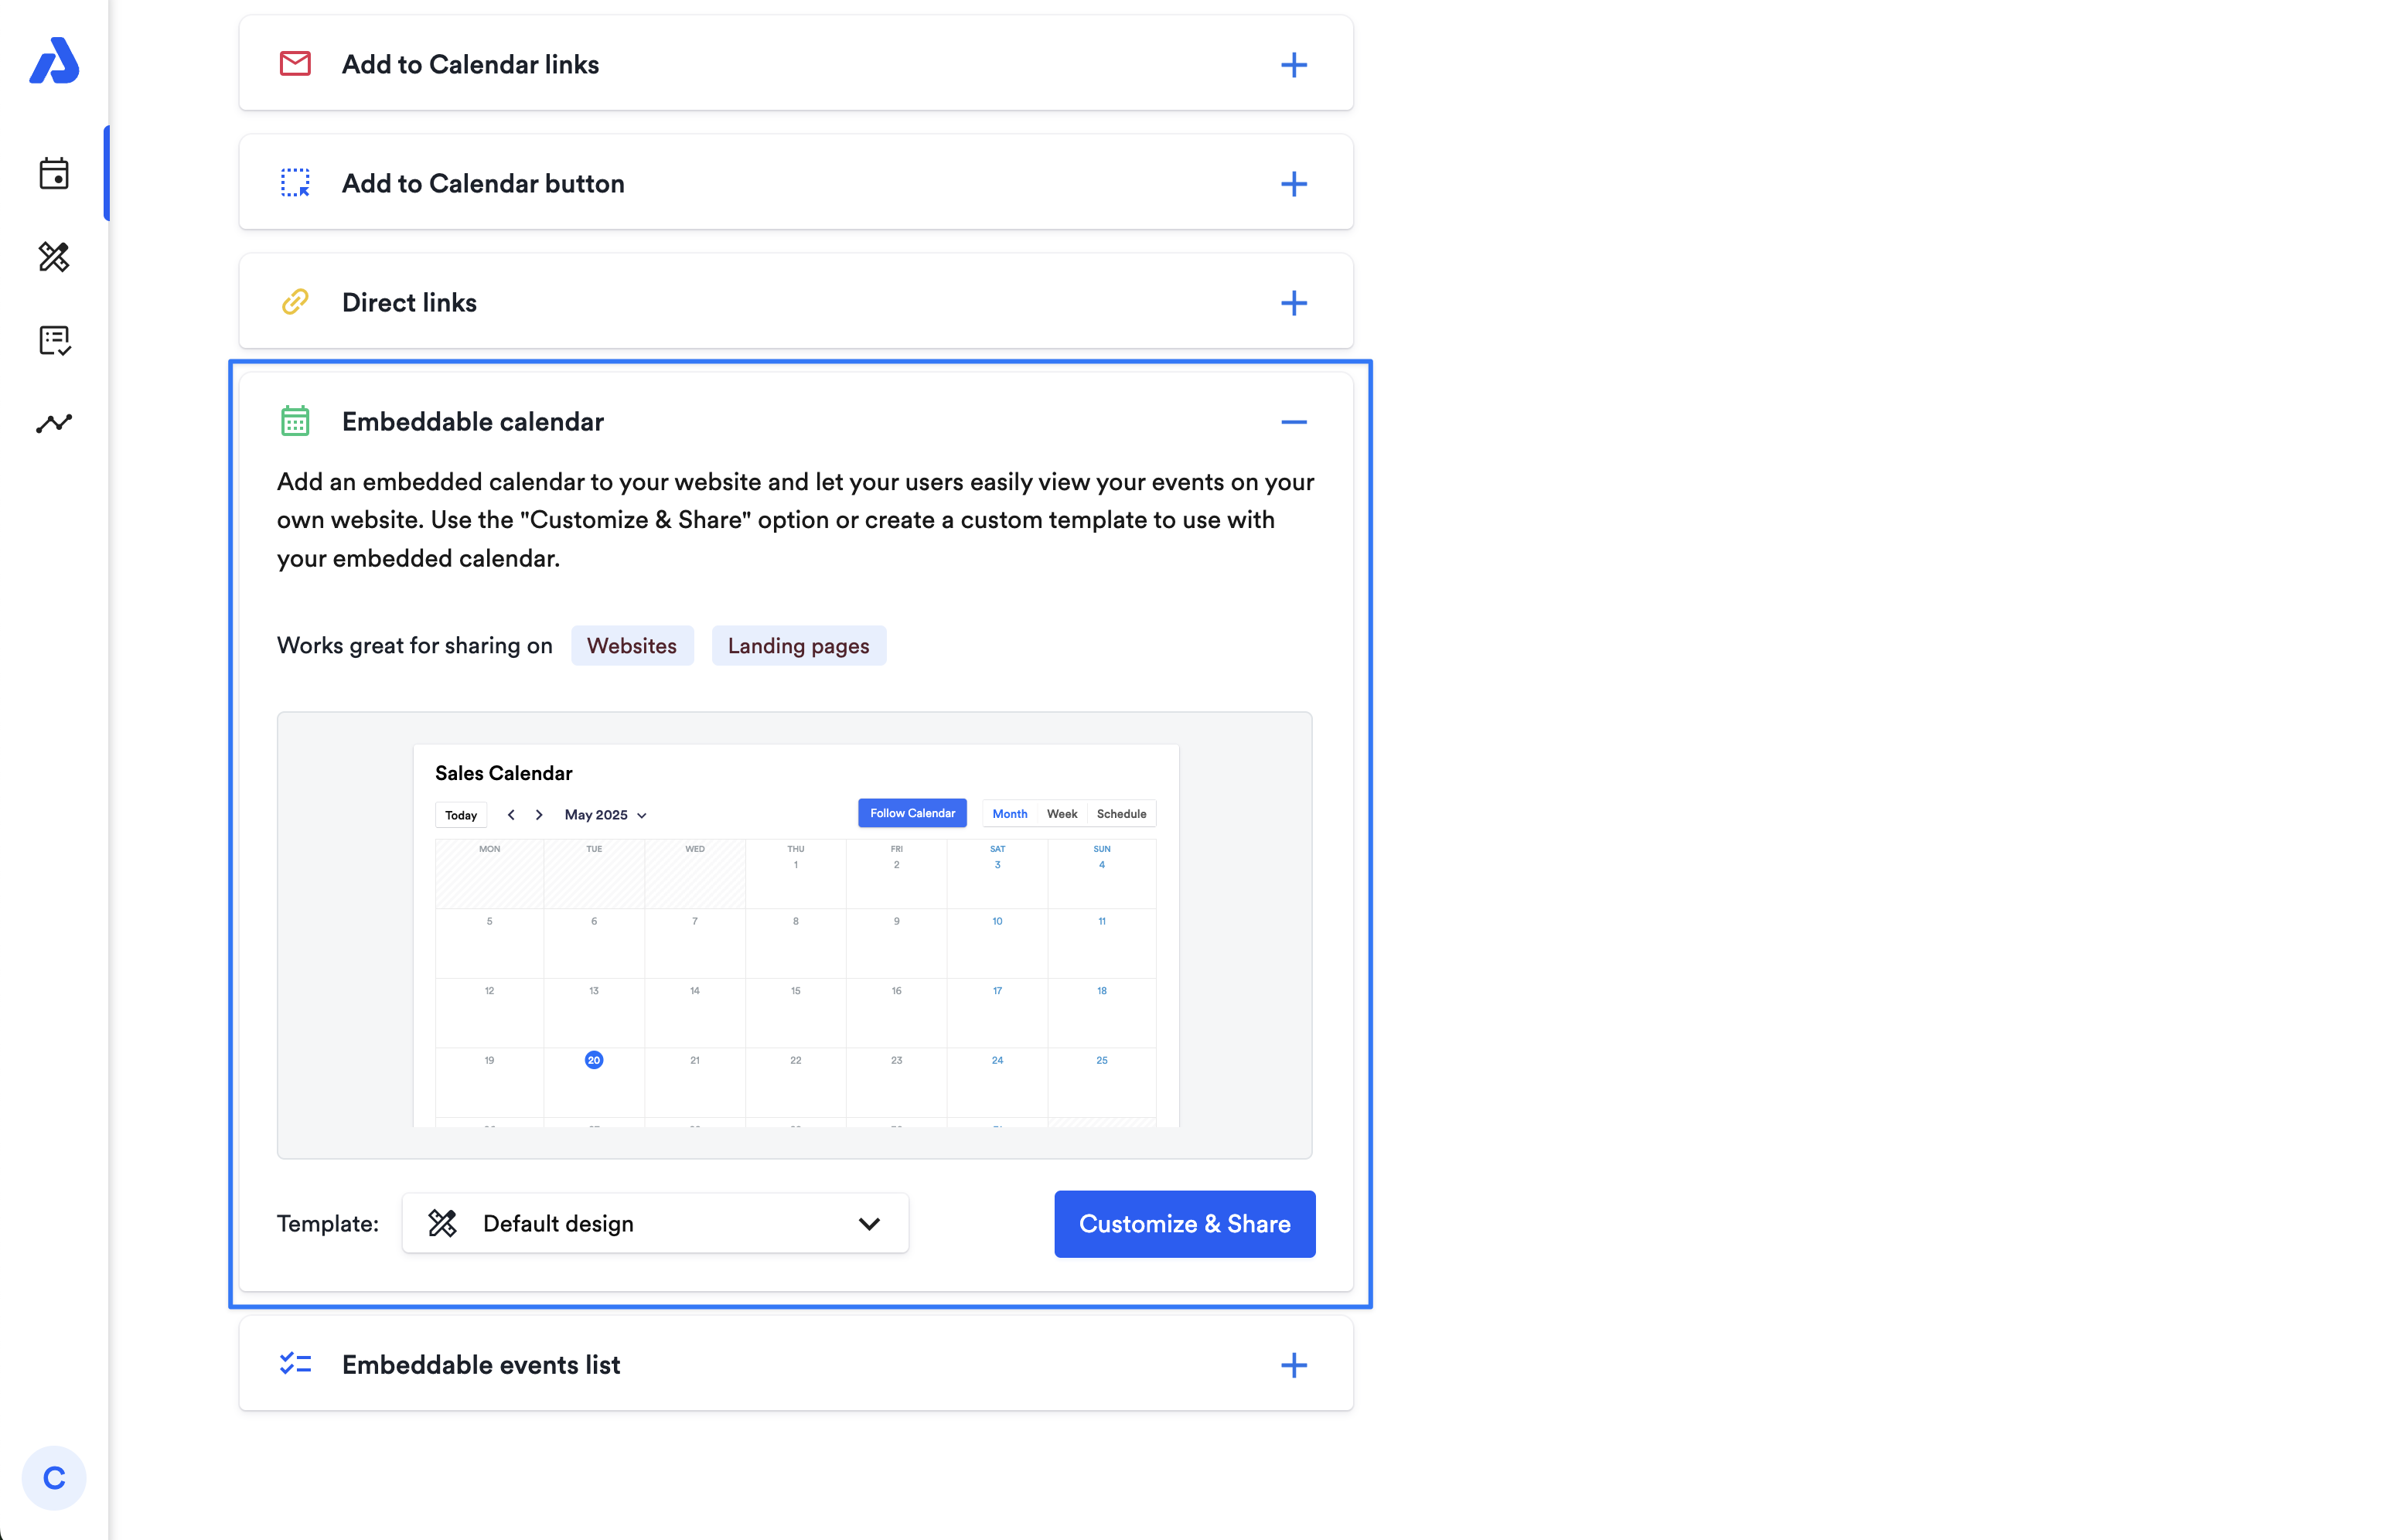This screenshot has height=1540, width=2383.
Task: Open the design templates sidebar icon
Action: [x=54, y=257]
